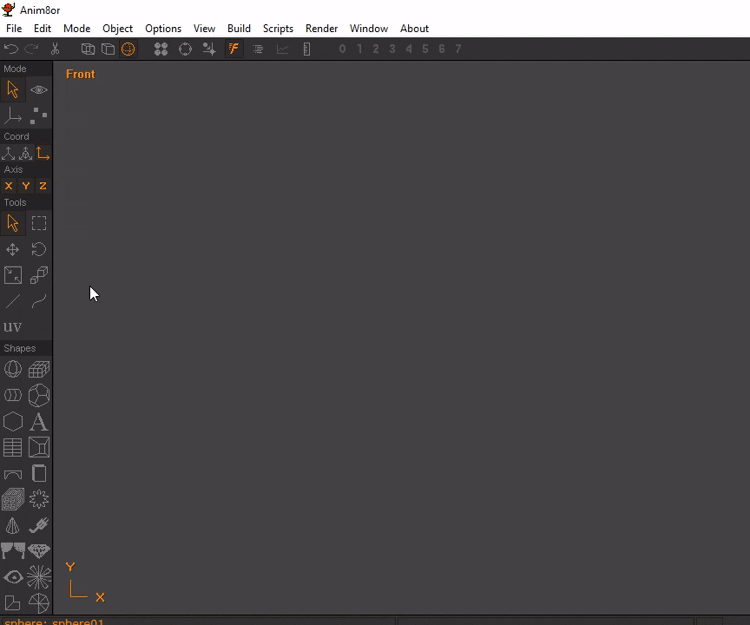Add a platonic solid shape
The height and width of the screenshot is (625, 750).
coord(39,395)
